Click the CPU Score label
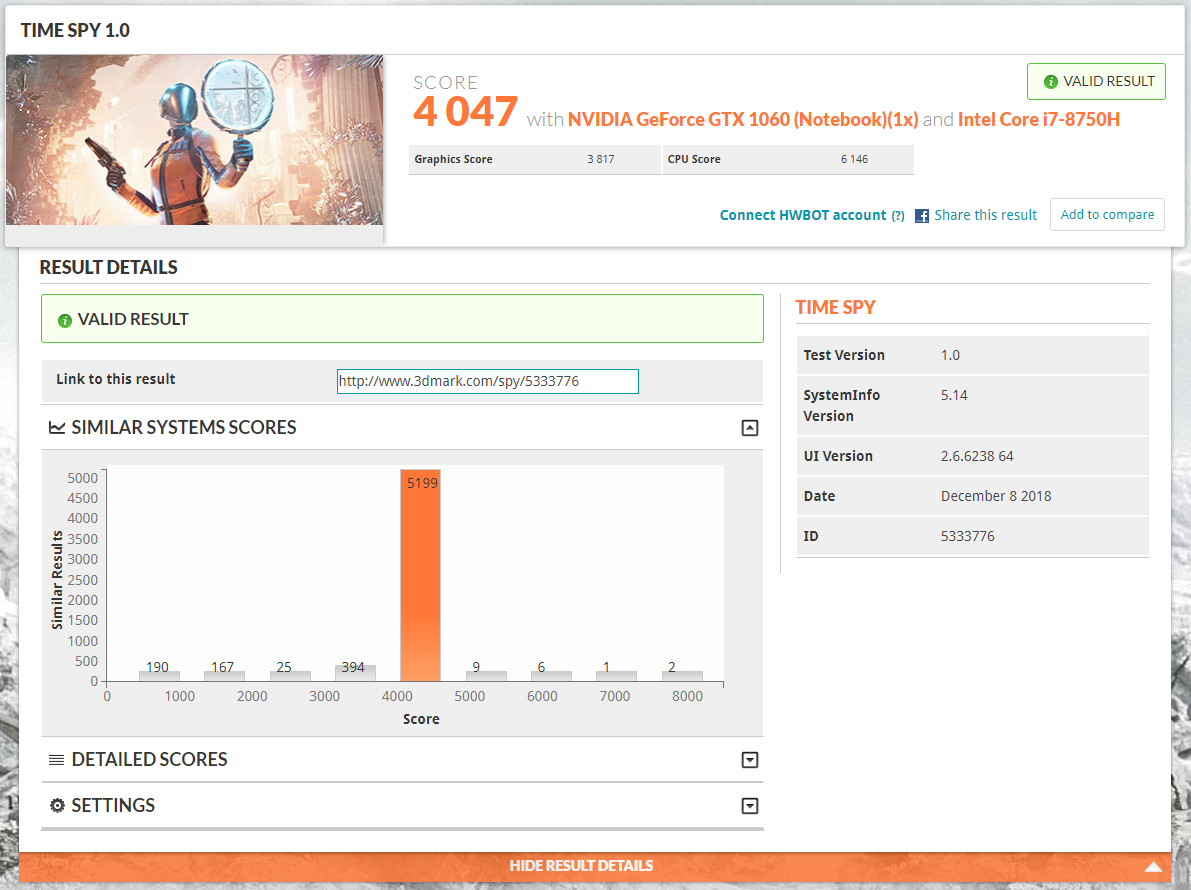The width and height of the screenshot is (1191, 890). [694, 159]
